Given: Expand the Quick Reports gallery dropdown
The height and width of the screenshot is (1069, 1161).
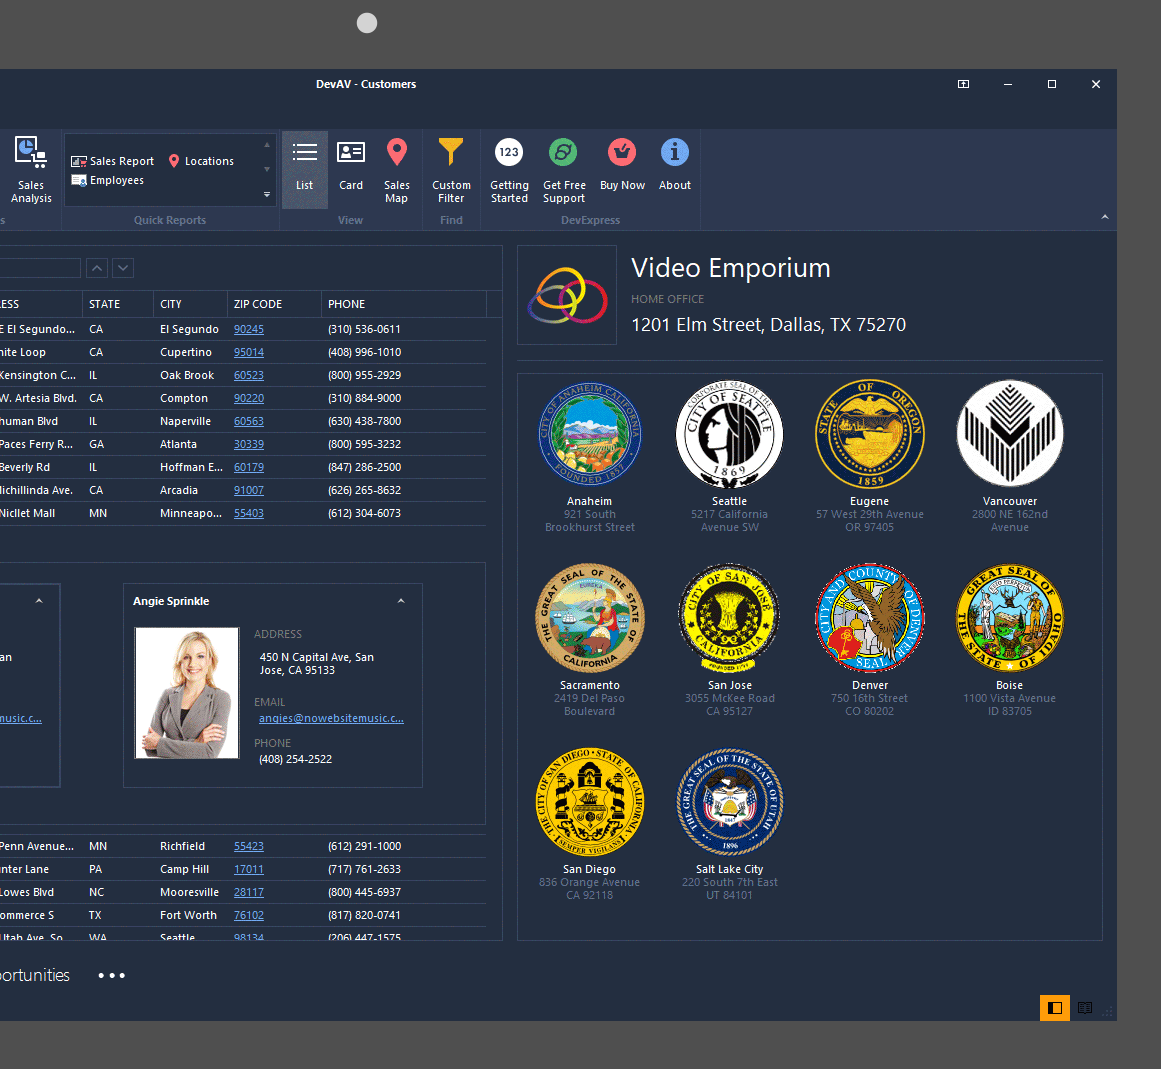Looking at the screenshot, I should (267, 195).
